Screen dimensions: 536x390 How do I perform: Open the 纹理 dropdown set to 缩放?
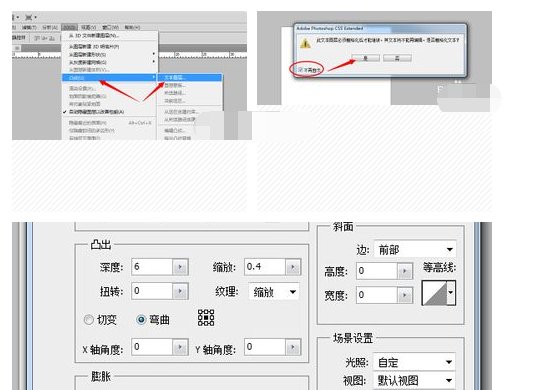[274, 292]
